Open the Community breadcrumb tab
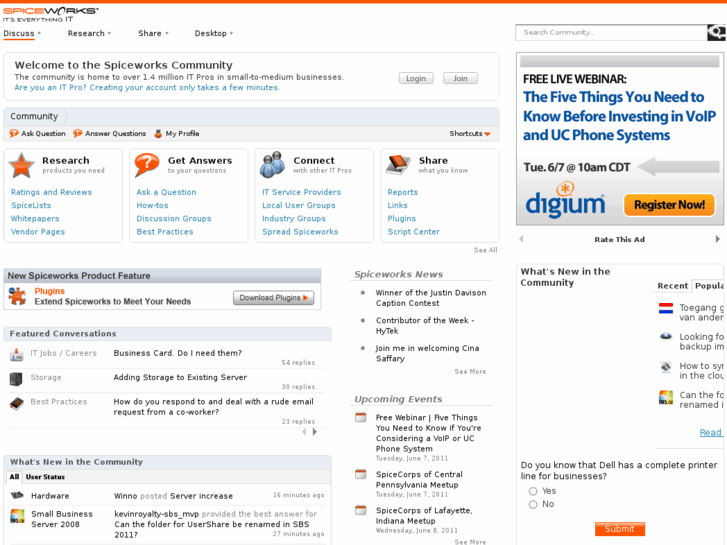This screenshot has width=727, height=545. pyautogui.click(x=34, y=116)
